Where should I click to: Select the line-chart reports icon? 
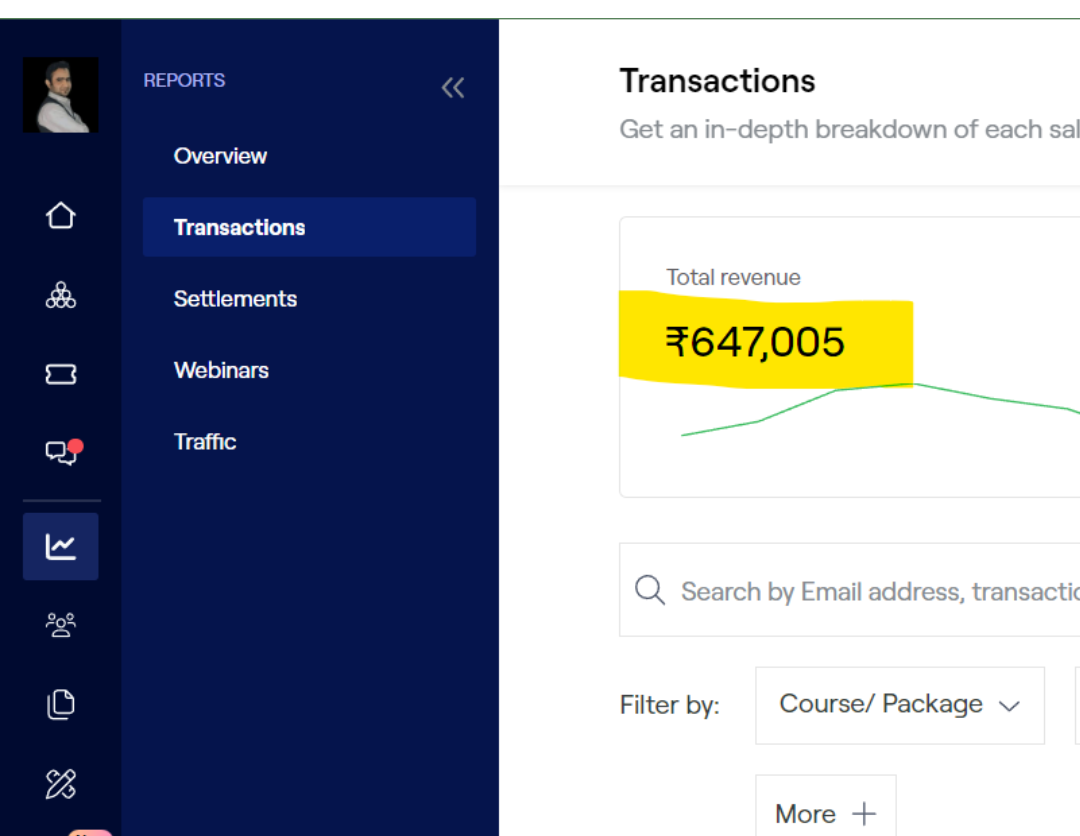[x=61, y=546]
